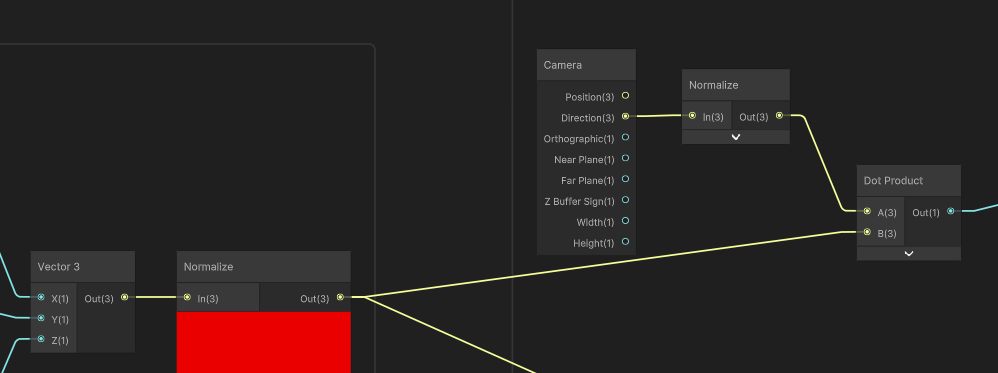This screenshot has height=373, width=998.
Task: Click the Near Plane(1) label
Action: tap(584, 160)
